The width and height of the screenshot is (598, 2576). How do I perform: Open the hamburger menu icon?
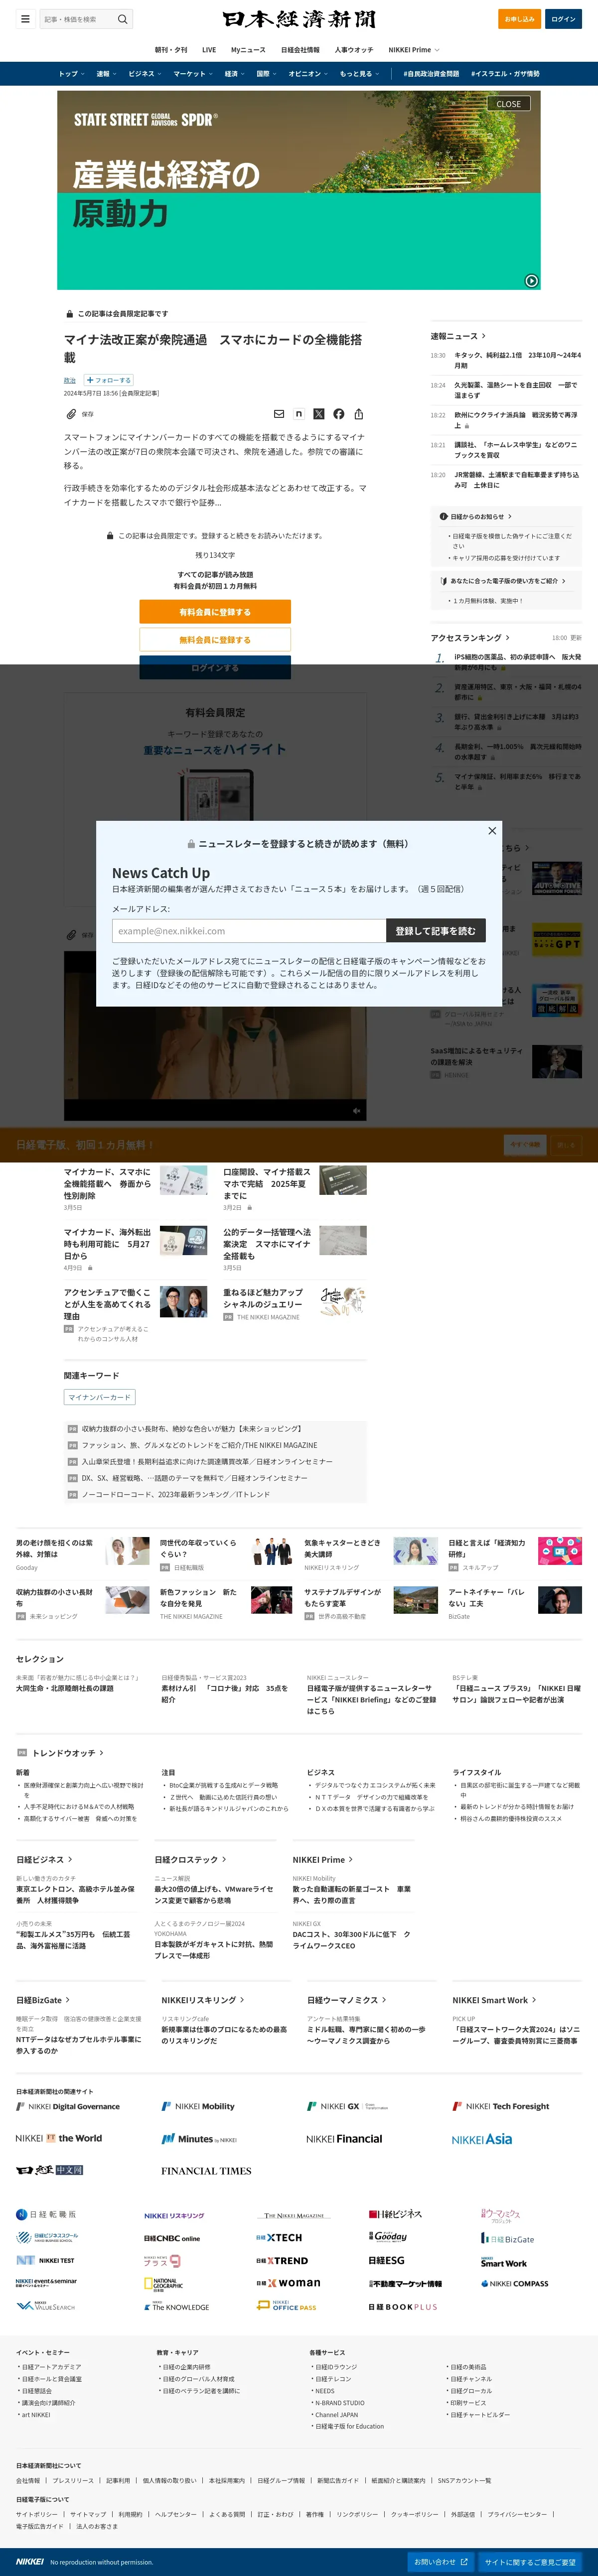[x=25, y=18]
